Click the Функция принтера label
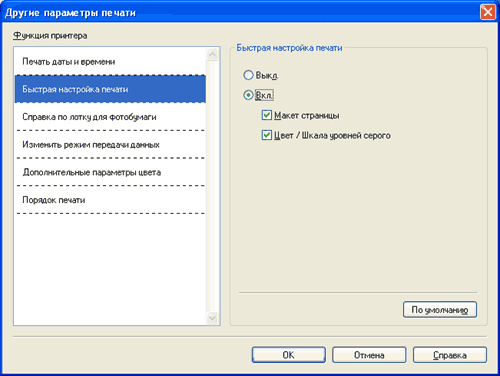 (x=50, y=36)
